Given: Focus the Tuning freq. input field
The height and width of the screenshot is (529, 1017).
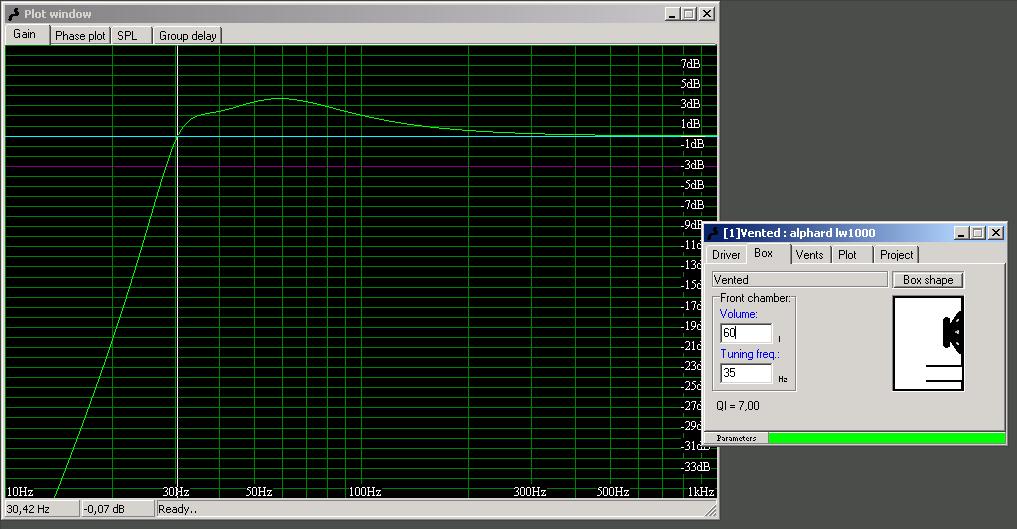Looking at the screenshot, I should pos(746,373).
